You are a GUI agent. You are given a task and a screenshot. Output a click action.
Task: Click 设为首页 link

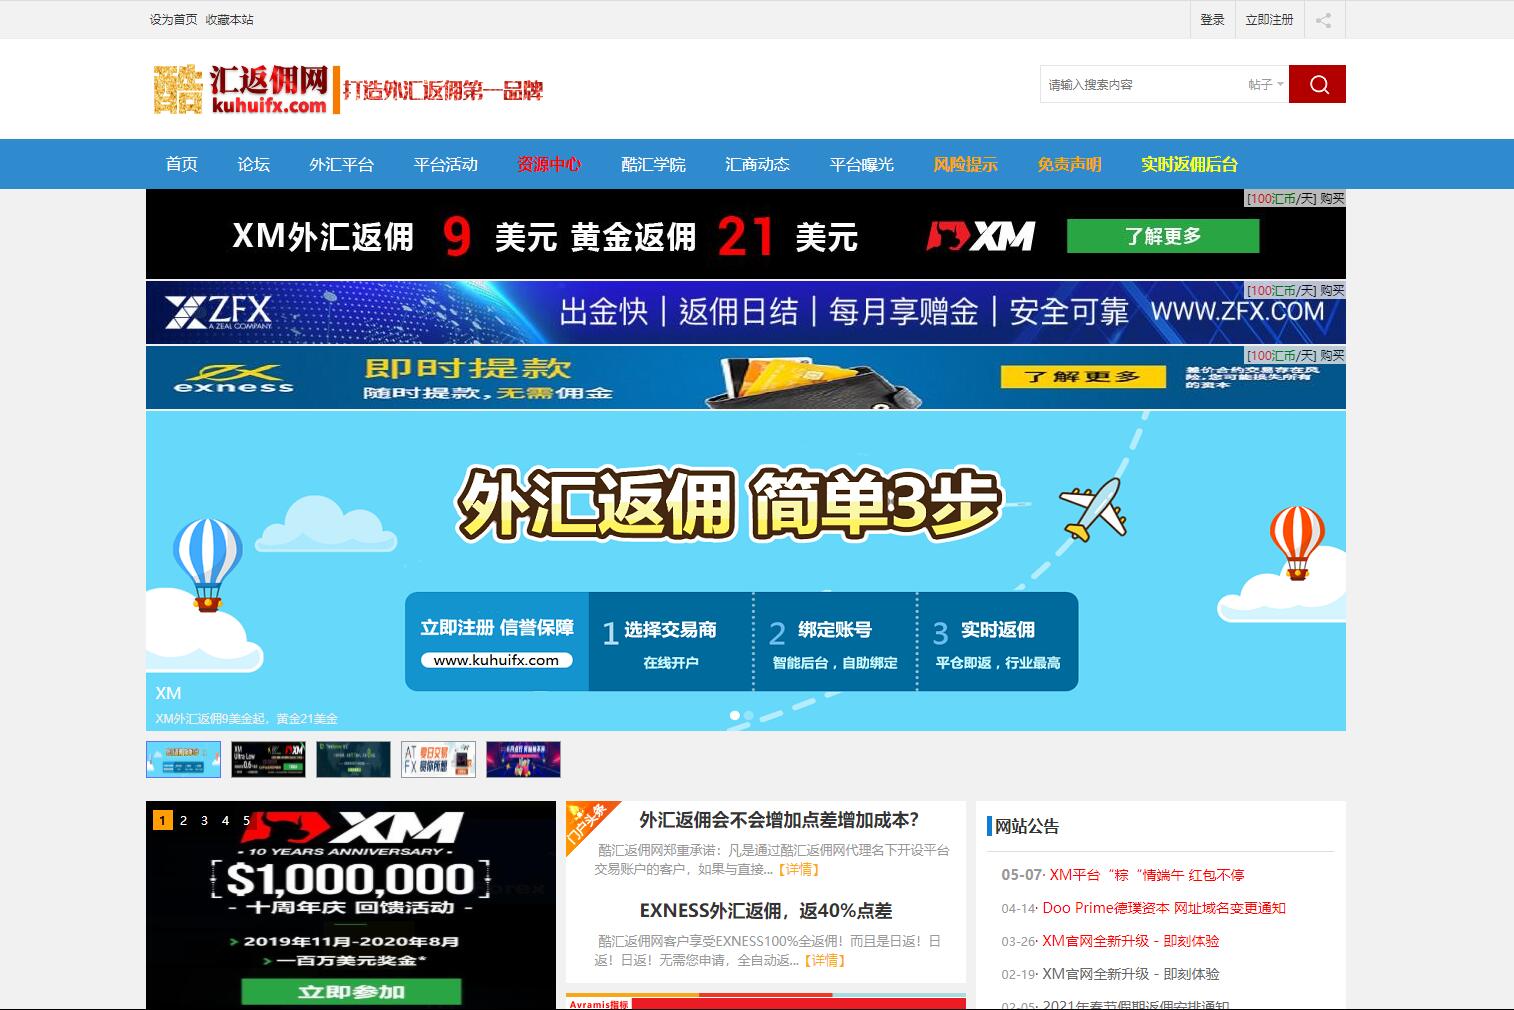click(x=173, y=20)
